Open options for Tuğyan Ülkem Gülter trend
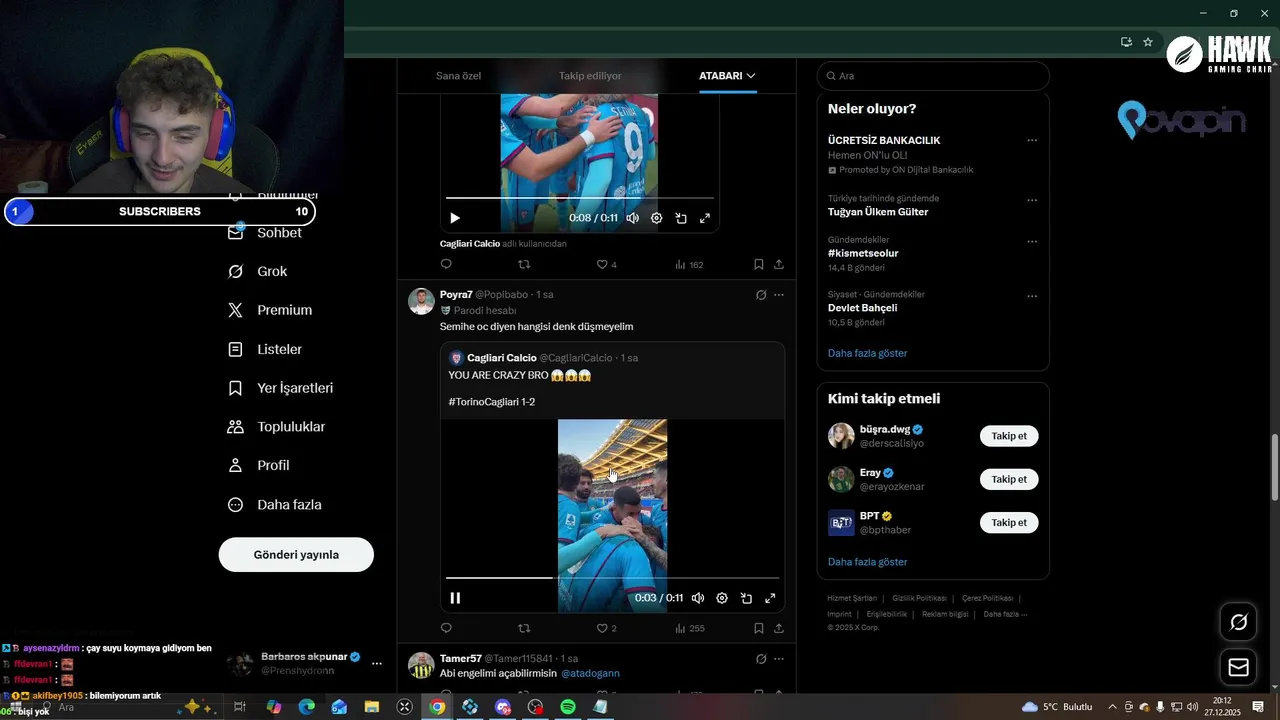 point(1032,200)
